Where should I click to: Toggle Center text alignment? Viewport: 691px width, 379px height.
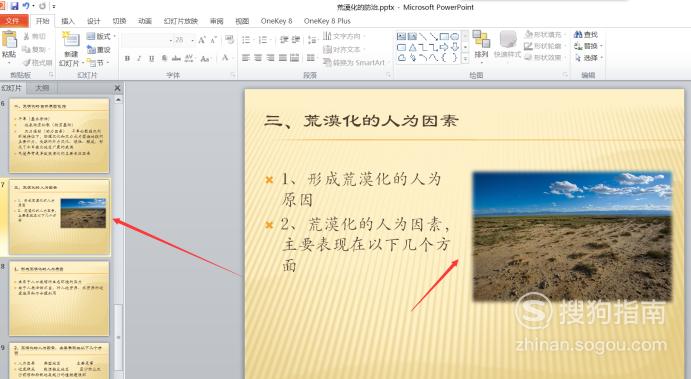pyautogui.click(x=258, y=58)
